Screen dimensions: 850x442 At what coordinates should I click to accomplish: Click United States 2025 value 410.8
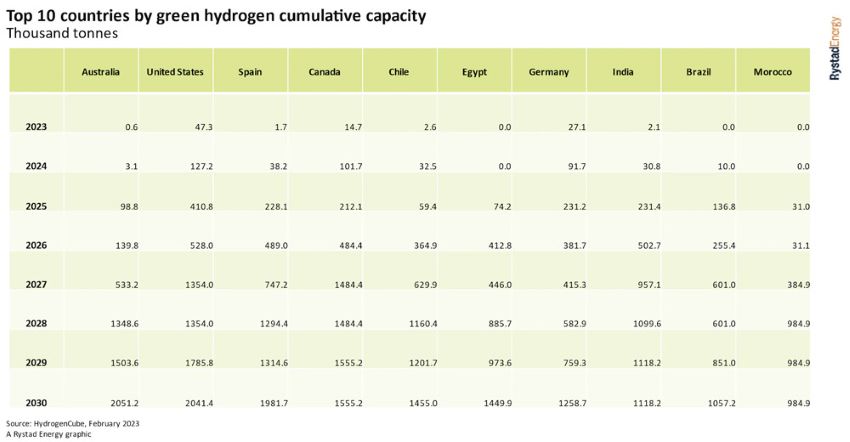202,206
